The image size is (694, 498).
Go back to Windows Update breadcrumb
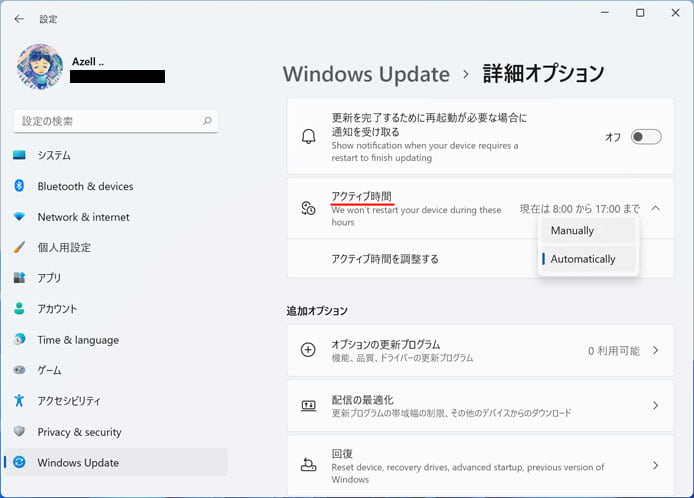(366, 74)
